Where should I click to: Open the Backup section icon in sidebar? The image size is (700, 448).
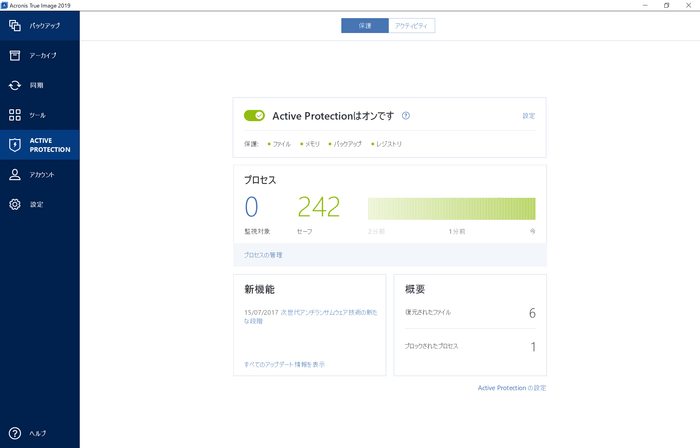[15, 25]
